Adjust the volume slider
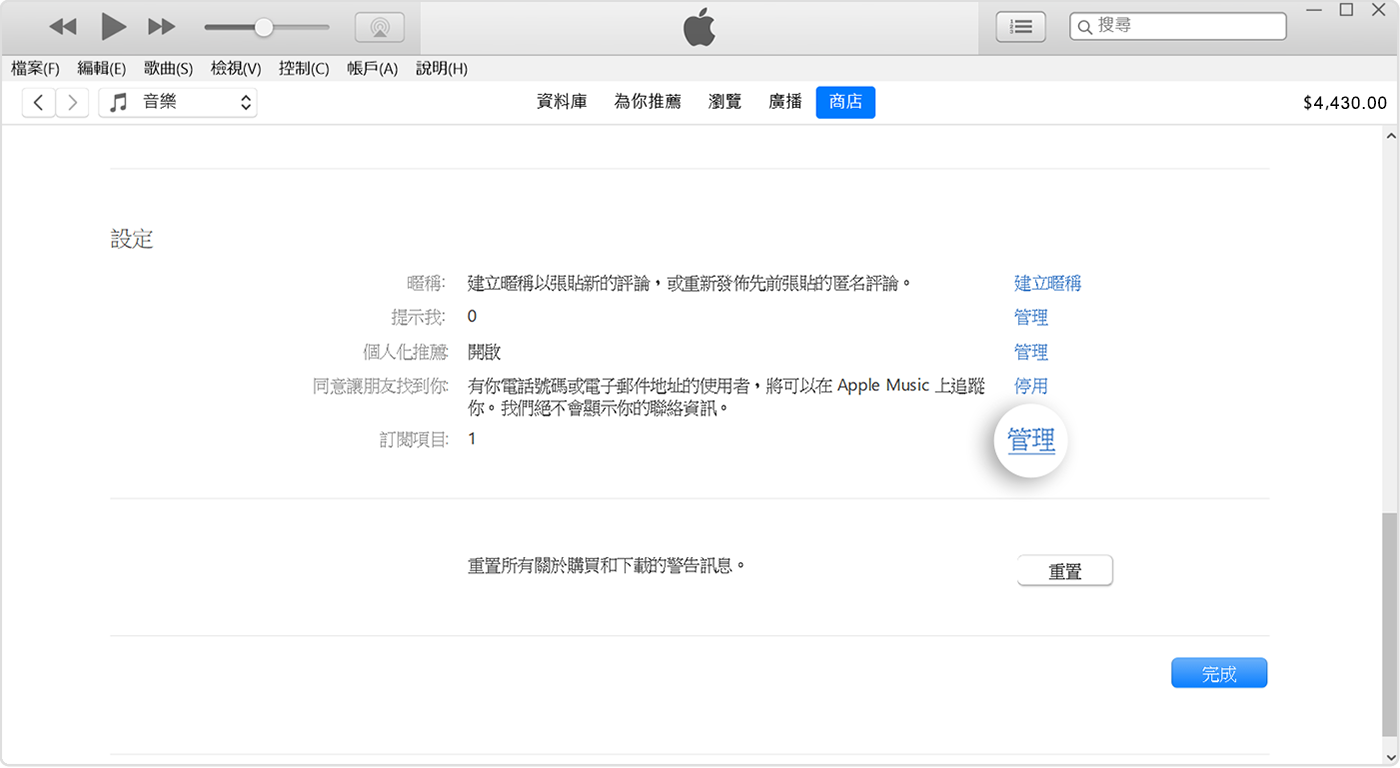This screenshot has height=768, width=1400. click(264, 27)
